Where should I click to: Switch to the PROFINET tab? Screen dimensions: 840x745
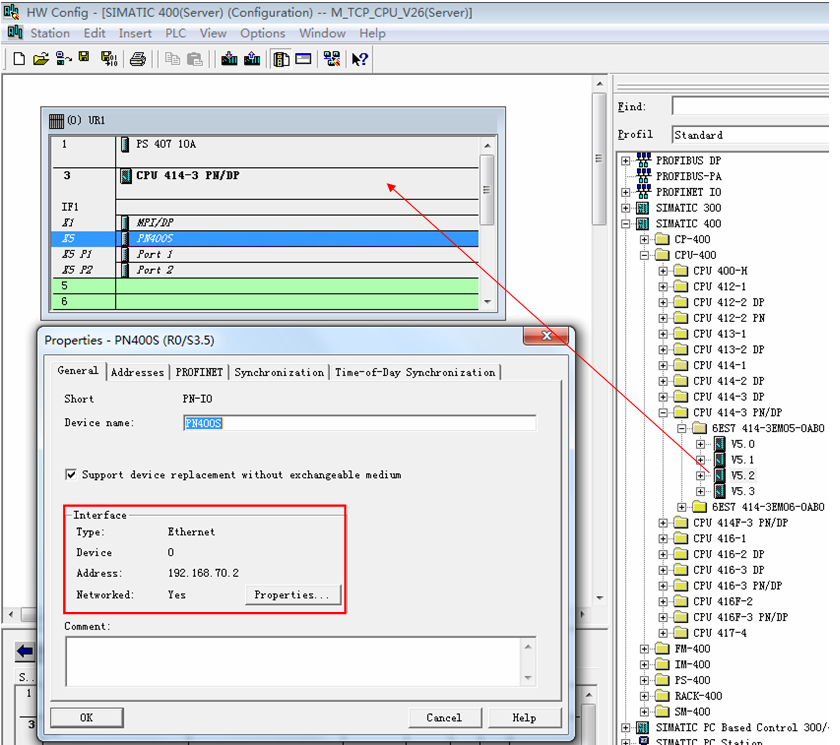pyautogui.click(x=199, y=372)
